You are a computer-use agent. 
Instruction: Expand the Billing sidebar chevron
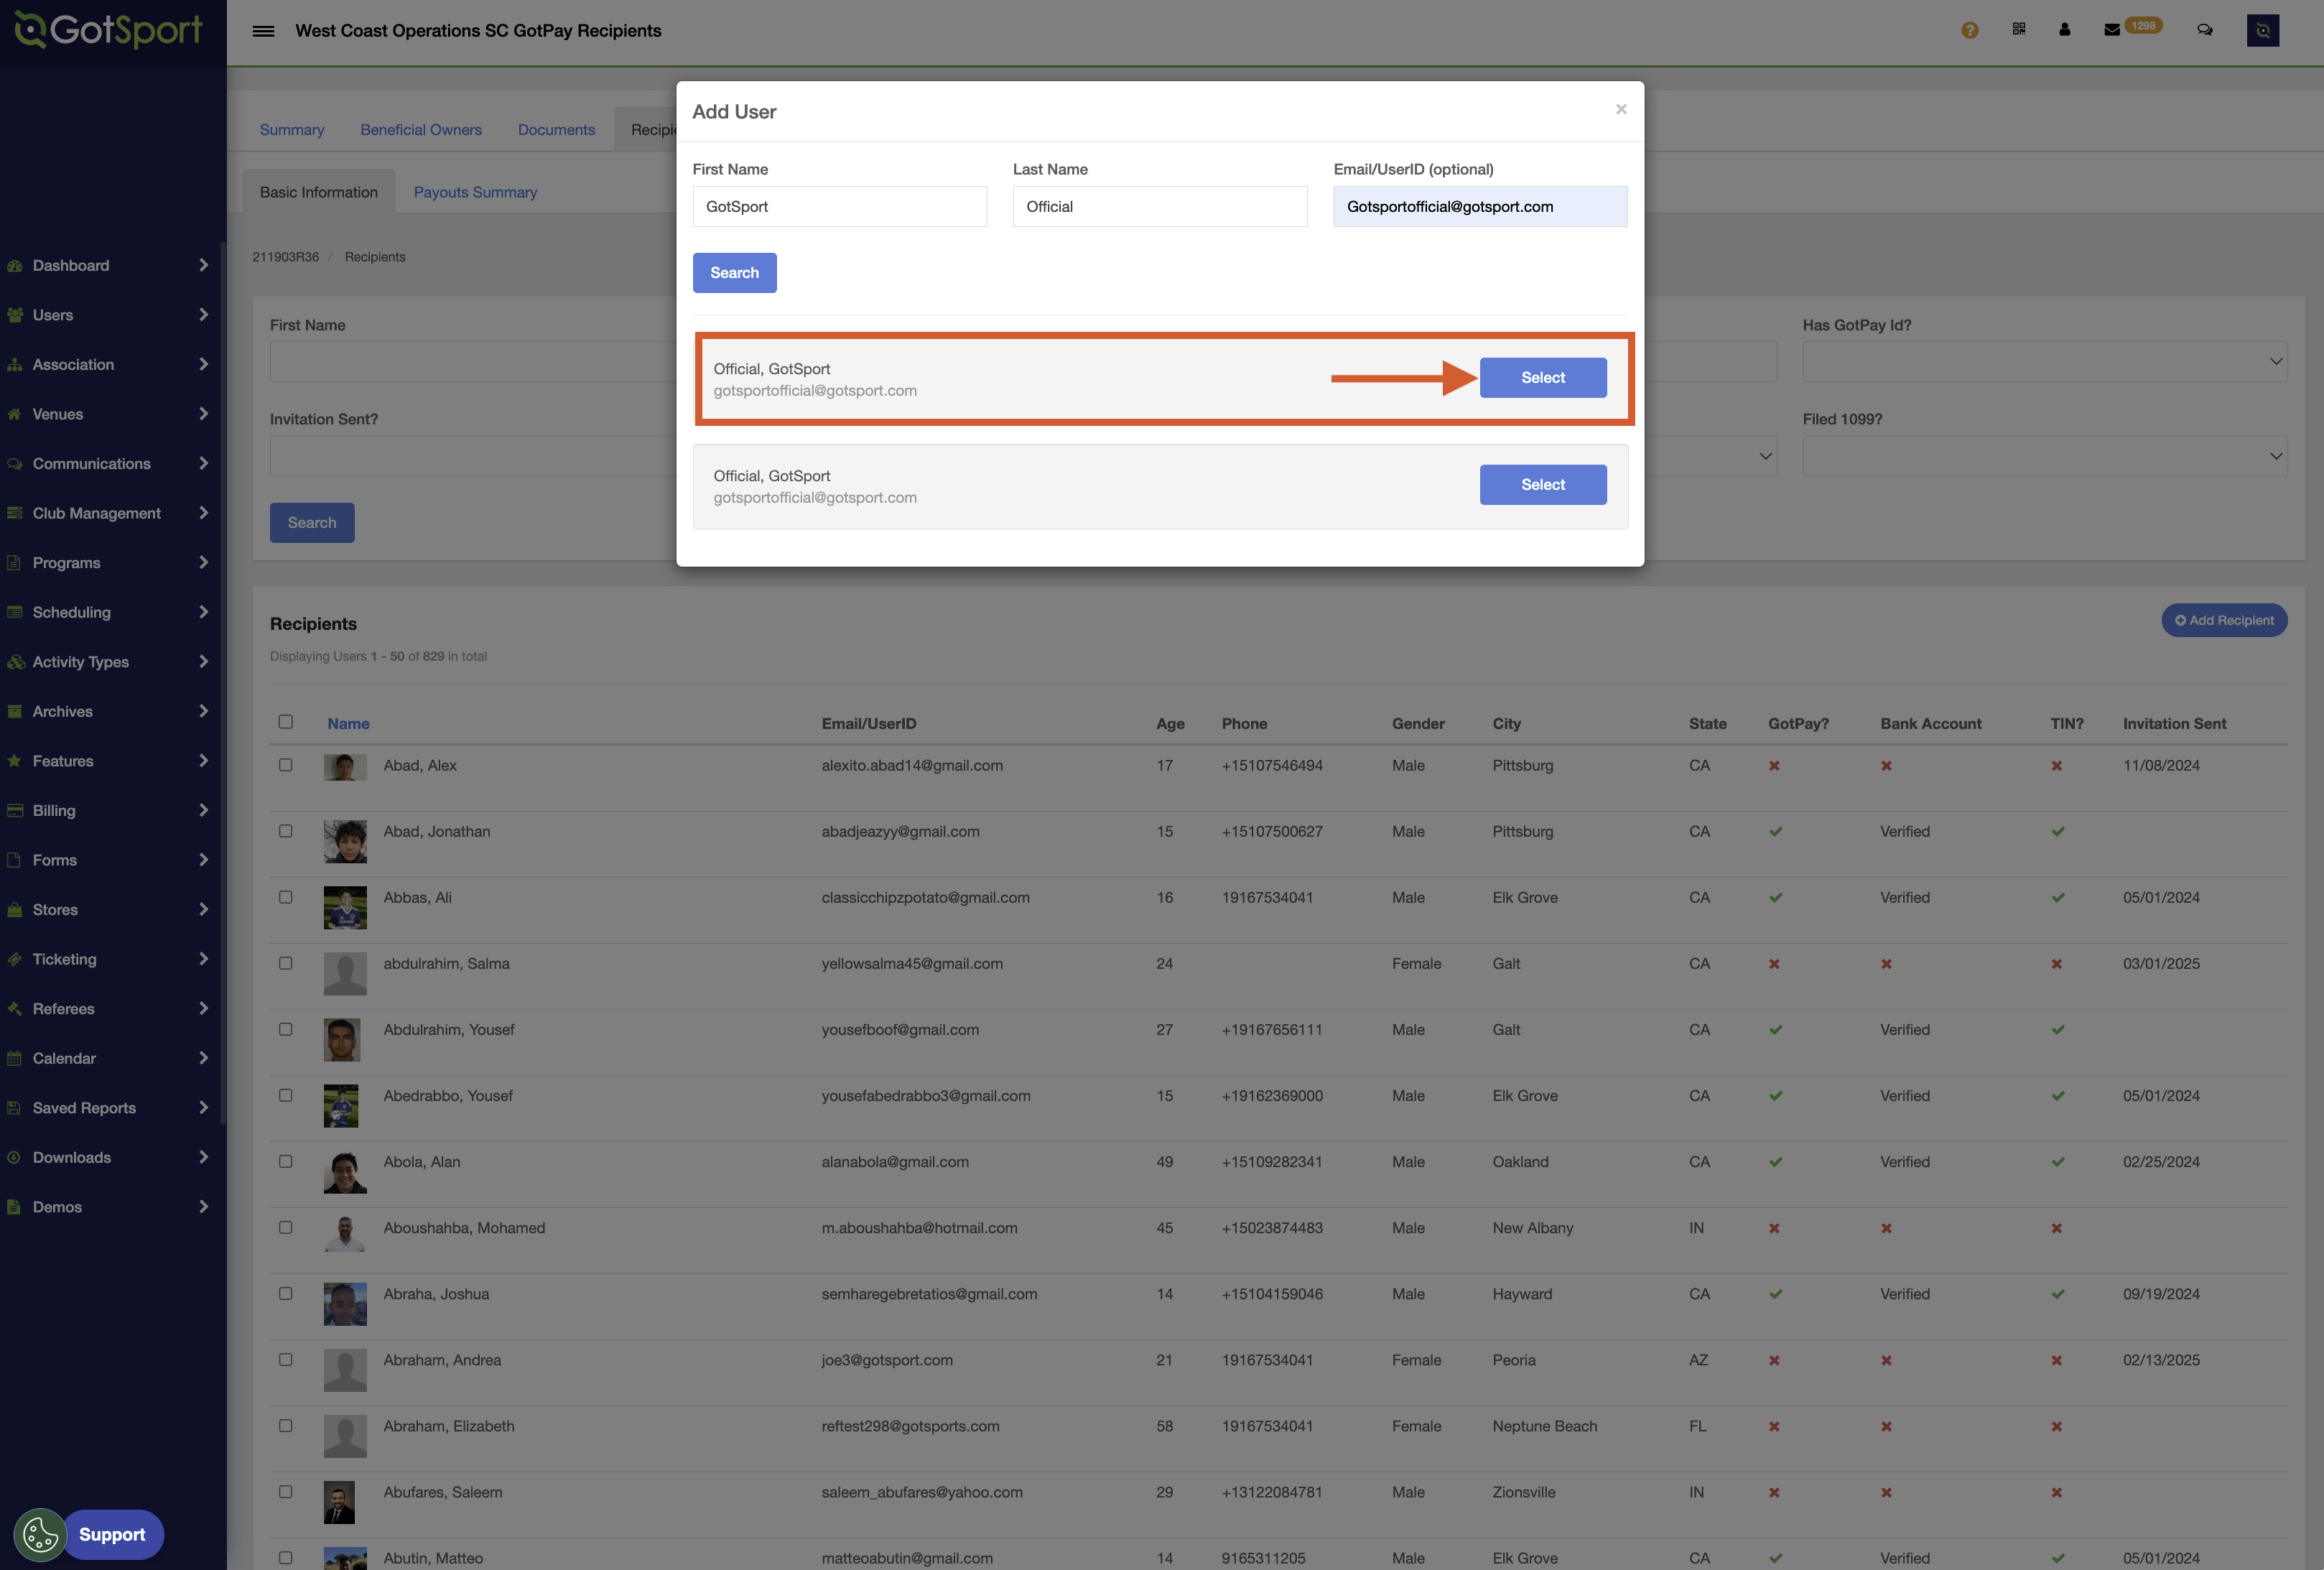pyautogui.click(x=203, y=811)
